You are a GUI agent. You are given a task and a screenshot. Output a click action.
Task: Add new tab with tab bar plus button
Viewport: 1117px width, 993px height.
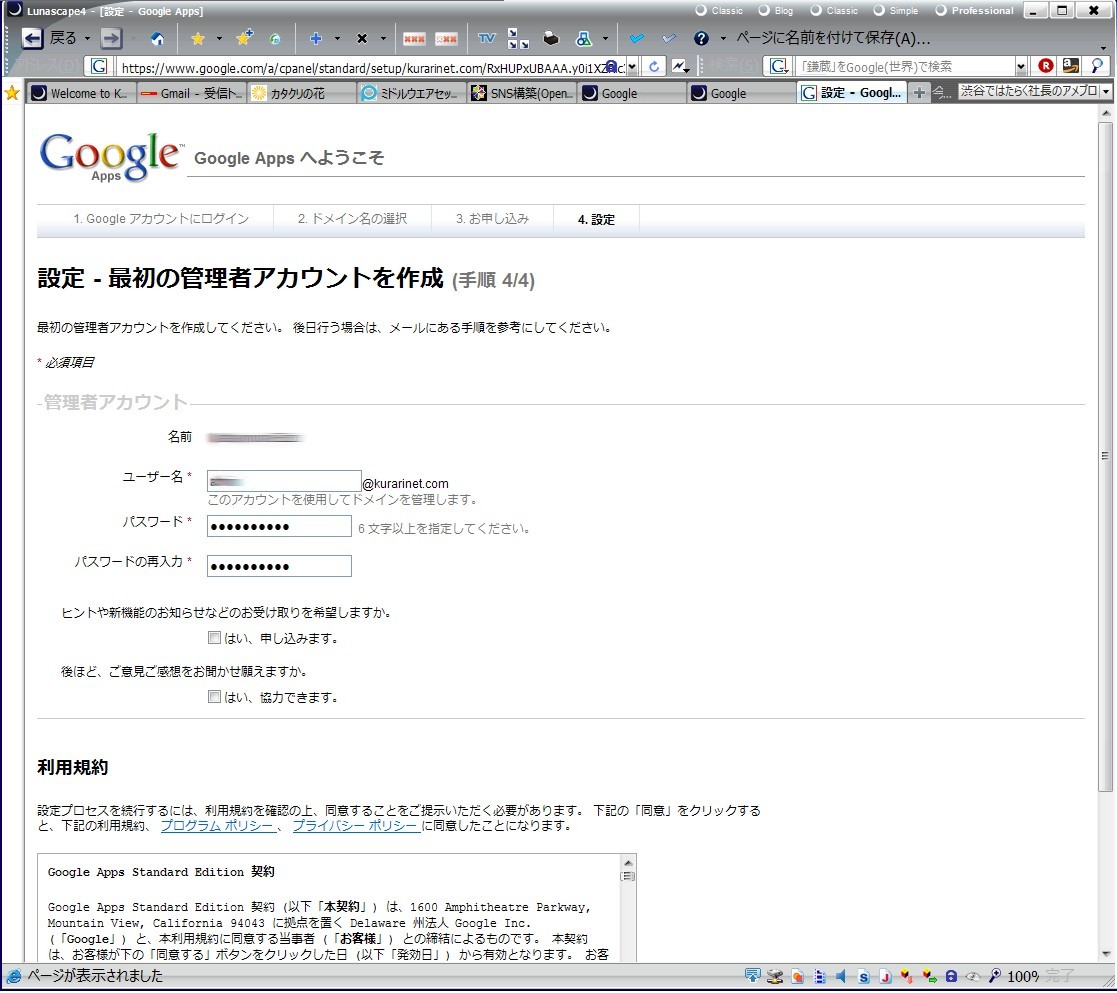[919, 93]
